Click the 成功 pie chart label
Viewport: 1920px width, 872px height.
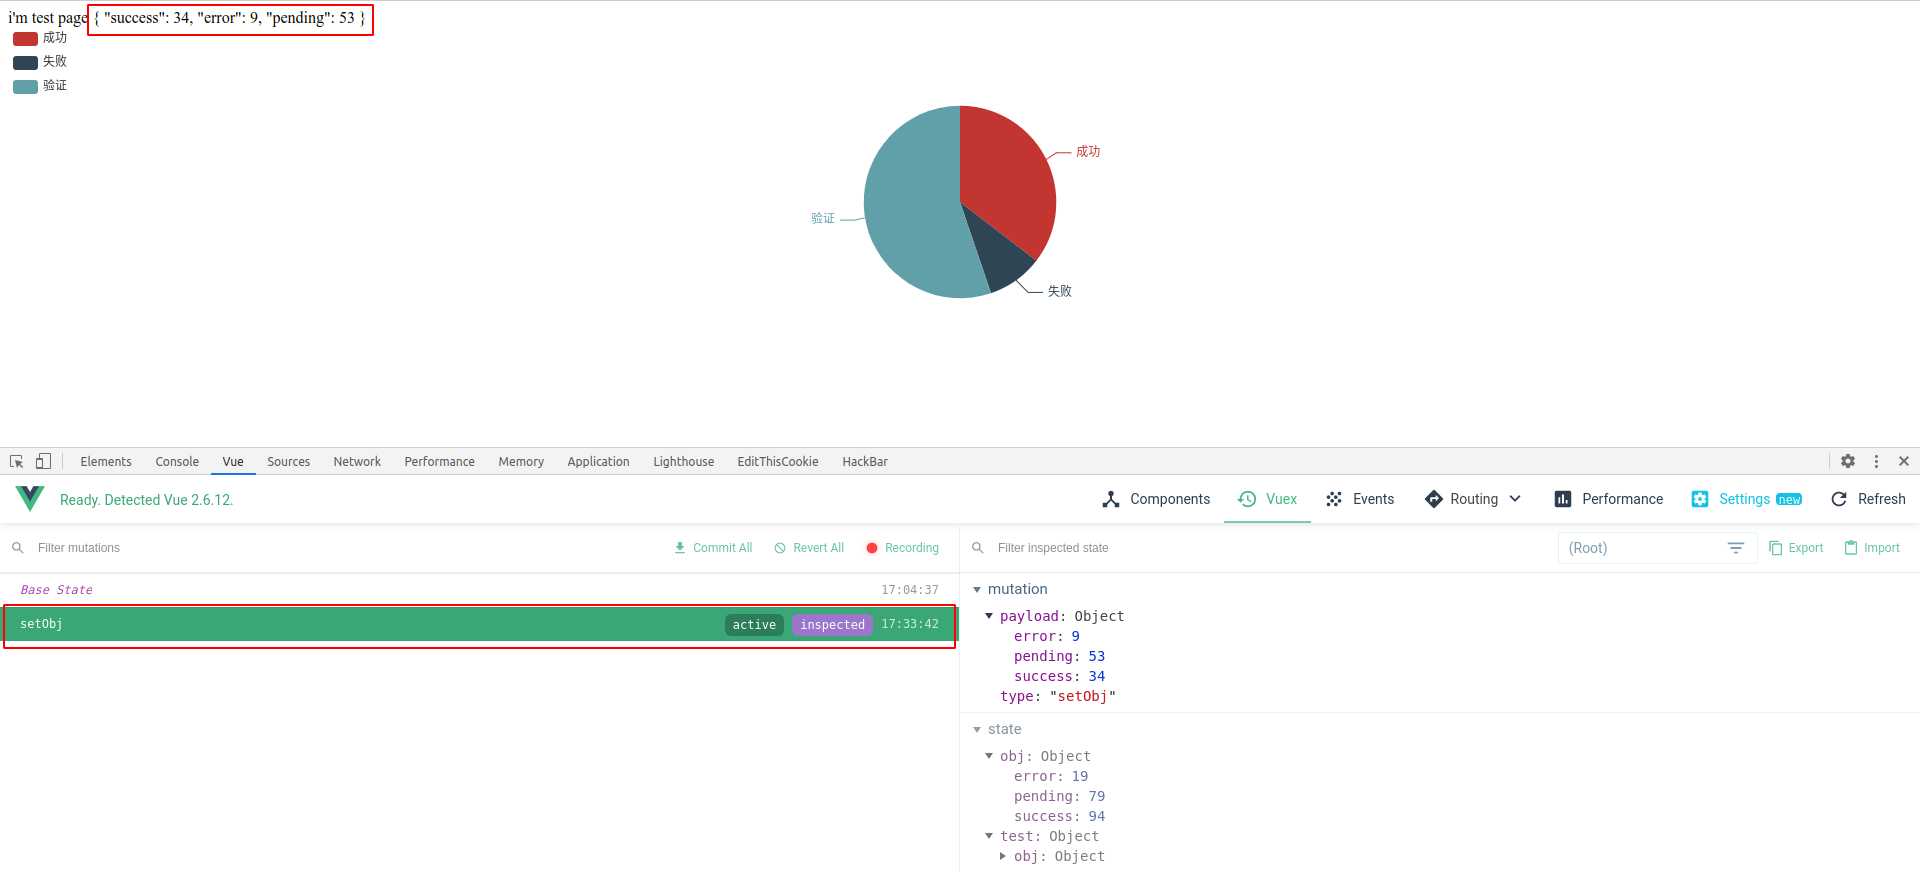pyautogui.click(x=1088, y=152)
